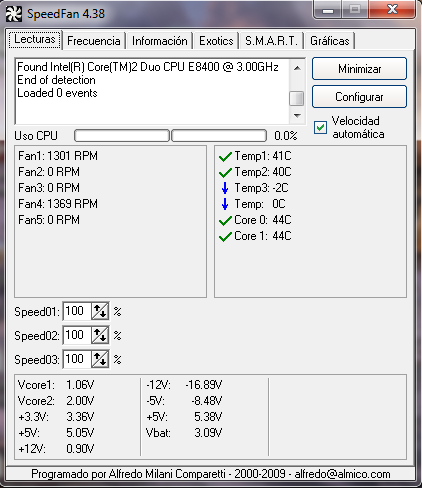Click the green checkmark beside Temp2
The width and height of the screenshot is (422, 488).
[225, 172]
